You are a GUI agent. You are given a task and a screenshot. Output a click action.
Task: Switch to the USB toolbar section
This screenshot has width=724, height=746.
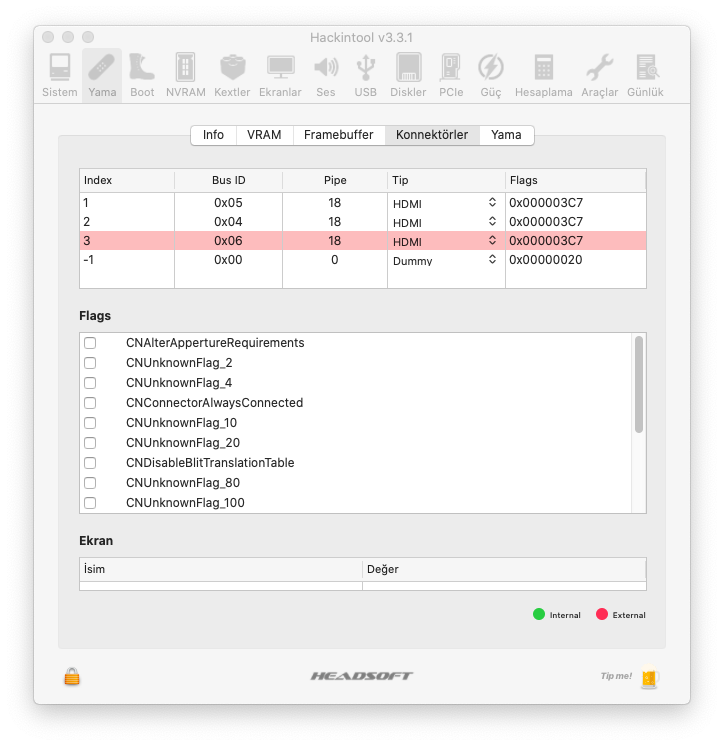tap(365, 75)
